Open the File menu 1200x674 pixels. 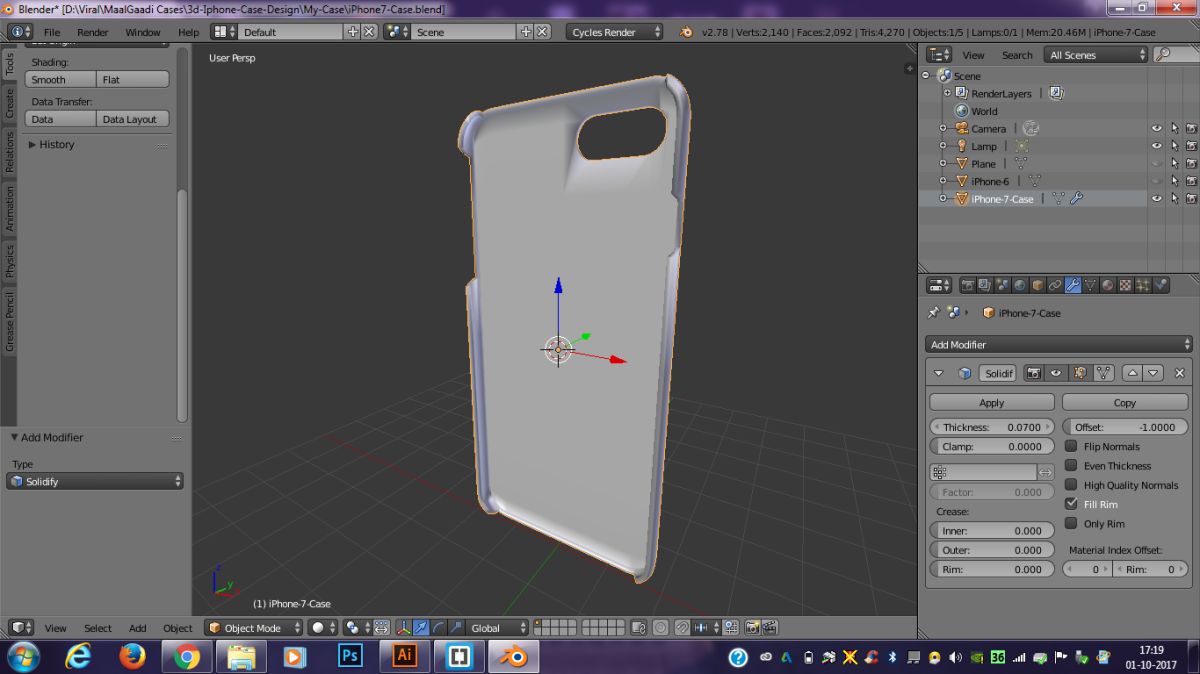52,32
